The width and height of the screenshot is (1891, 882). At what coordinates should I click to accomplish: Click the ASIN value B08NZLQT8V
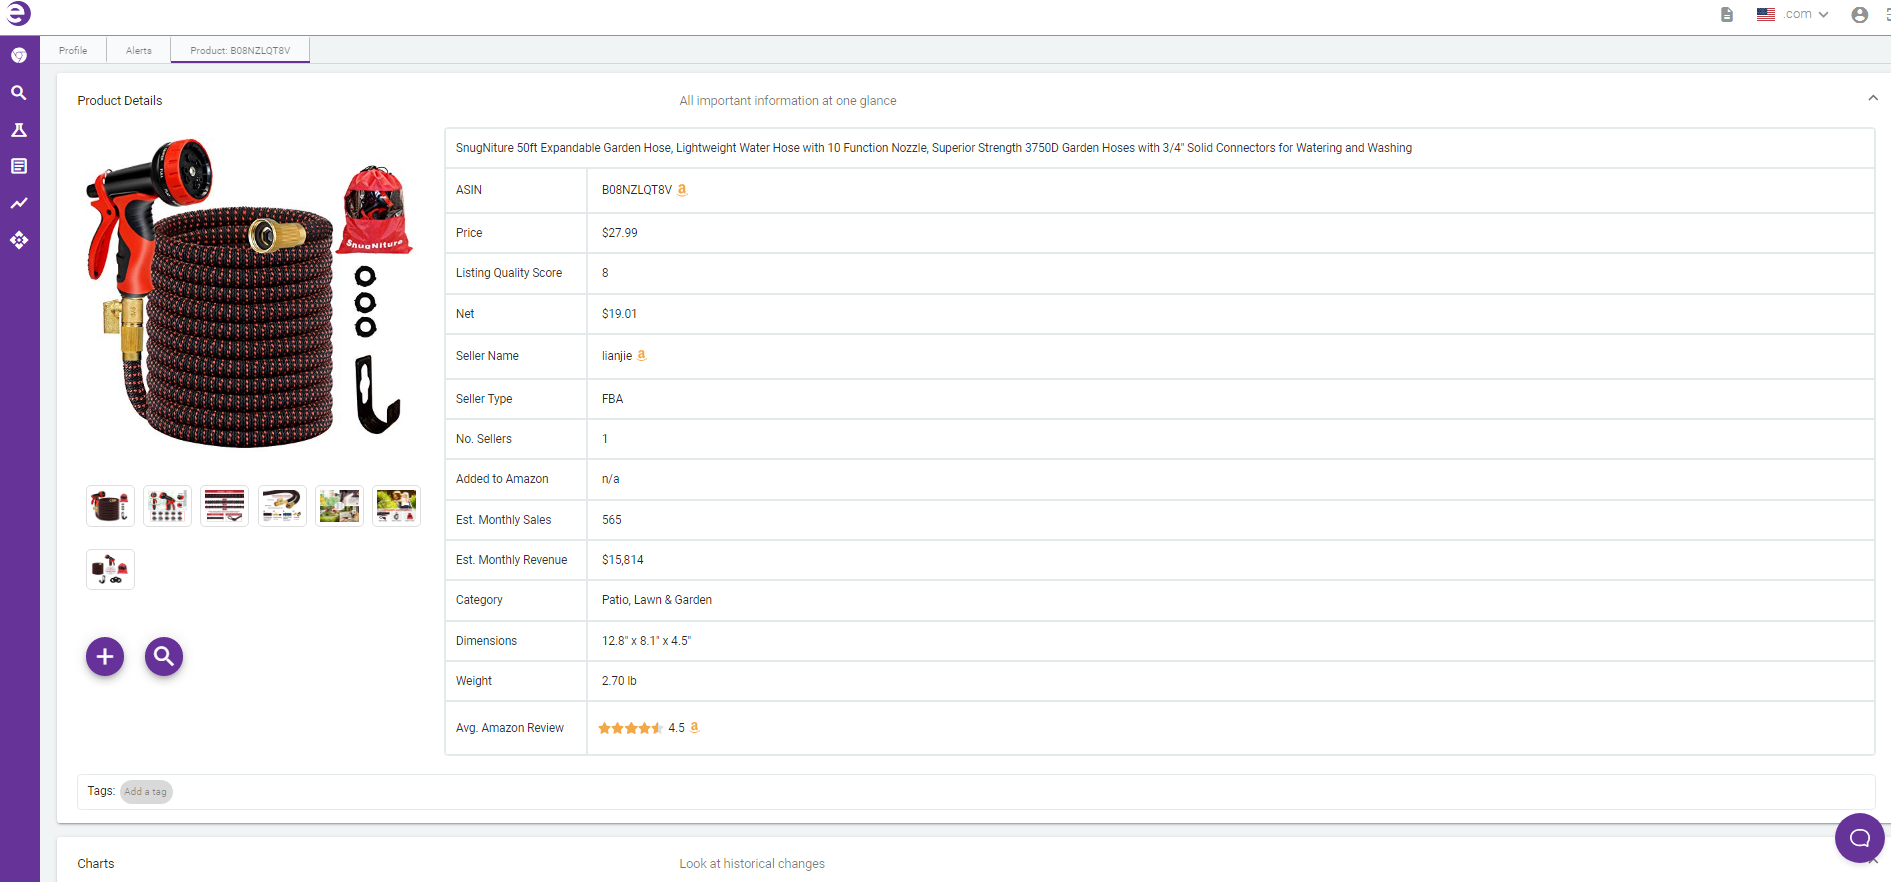click(637, 190)
